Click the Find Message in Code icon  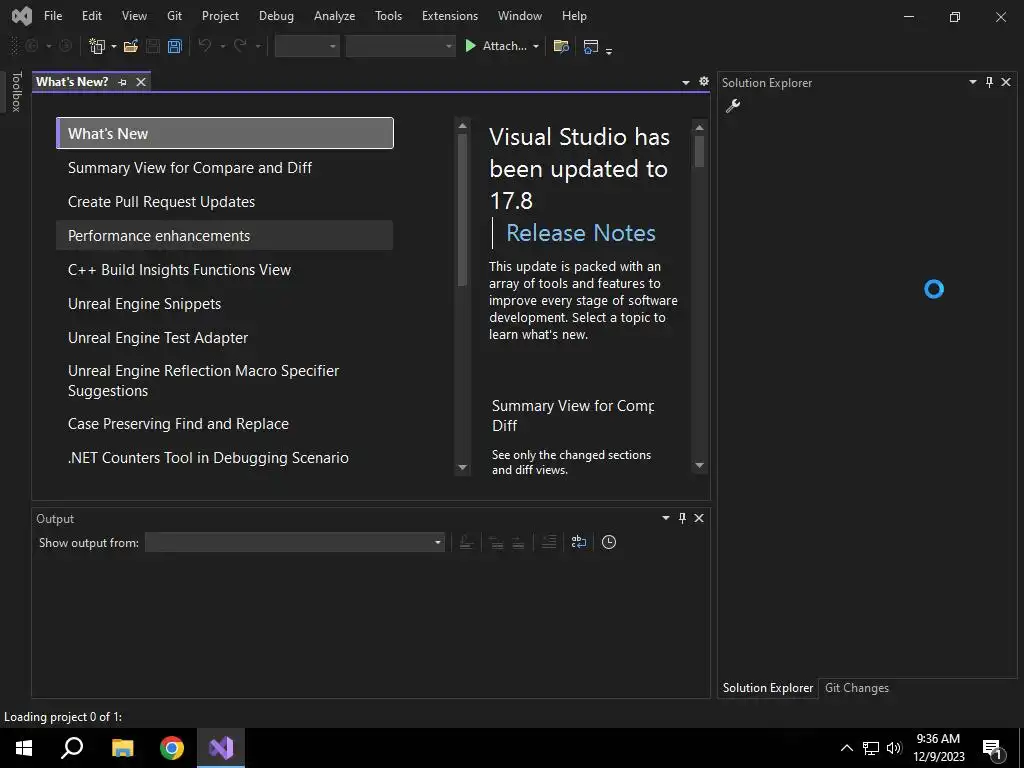click(466, 542)
